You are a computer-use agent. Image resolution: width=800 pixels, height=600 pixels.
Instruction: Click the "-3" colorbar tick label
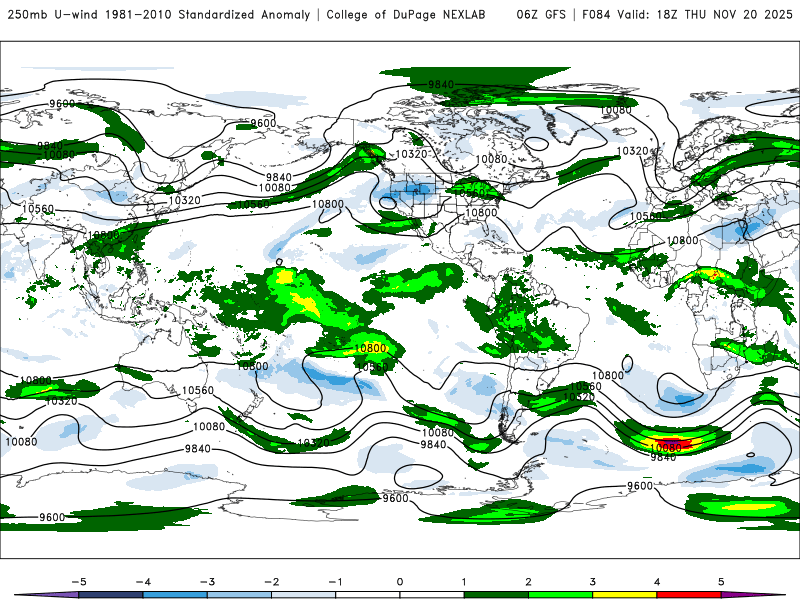point(207,582)
